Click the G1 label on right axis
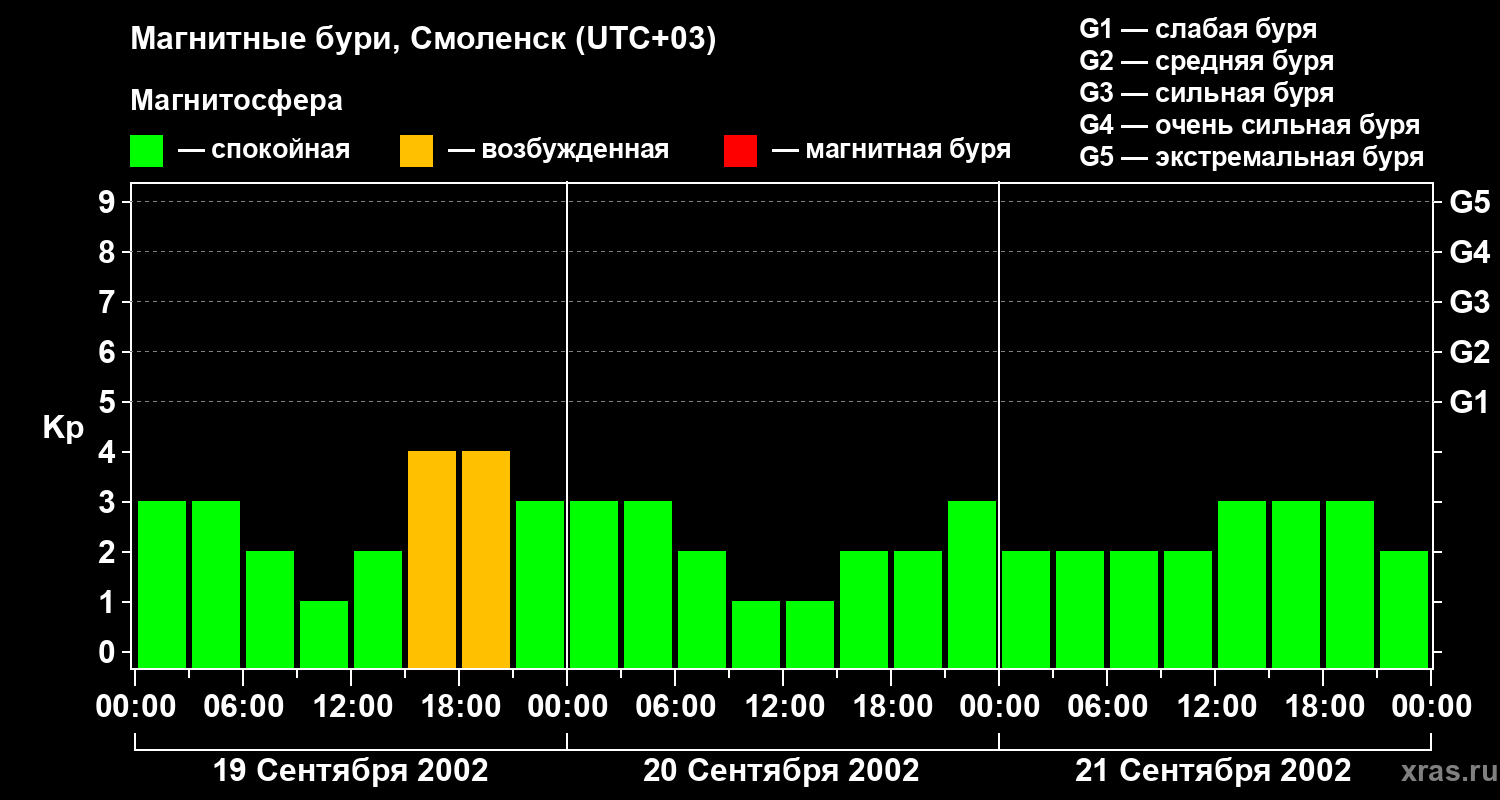This screenshot has width=1500, height=800. pyautogui.click(x=1469, y=403)
